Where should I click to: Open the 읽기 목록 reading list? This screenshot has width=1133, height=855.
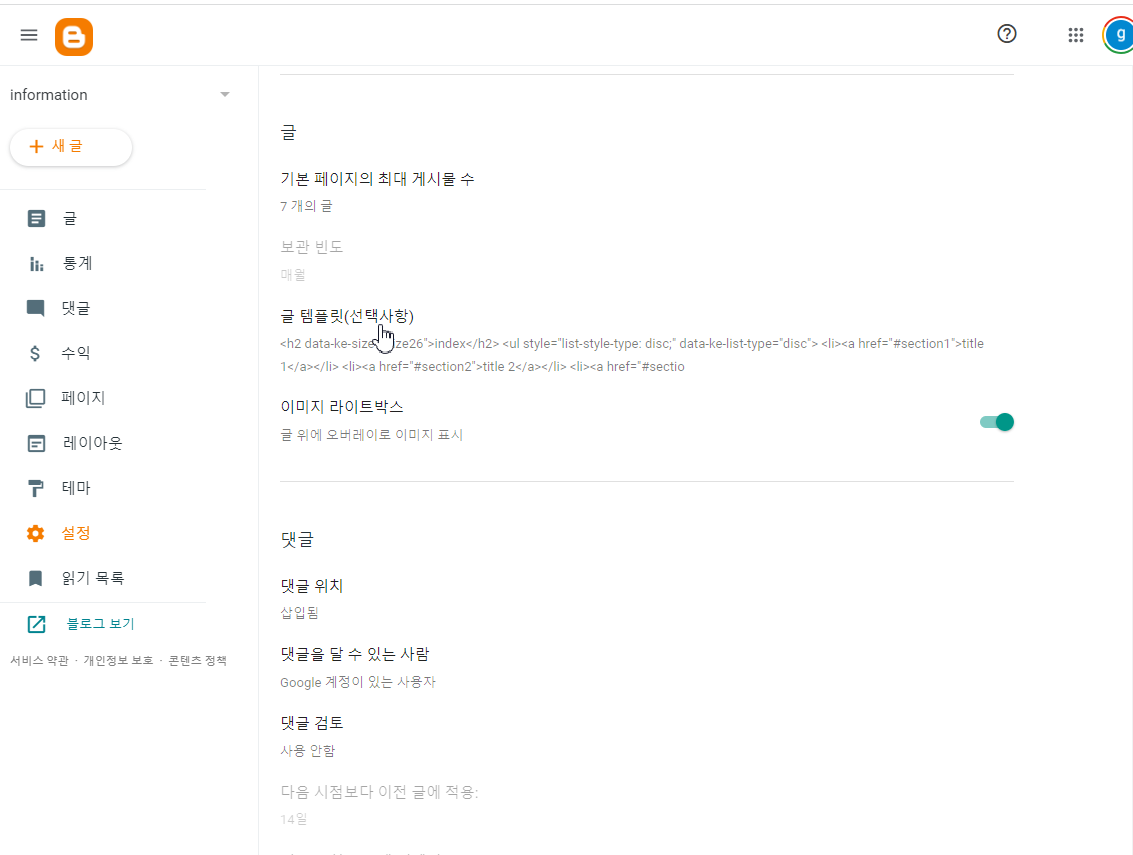pos(36,577)
